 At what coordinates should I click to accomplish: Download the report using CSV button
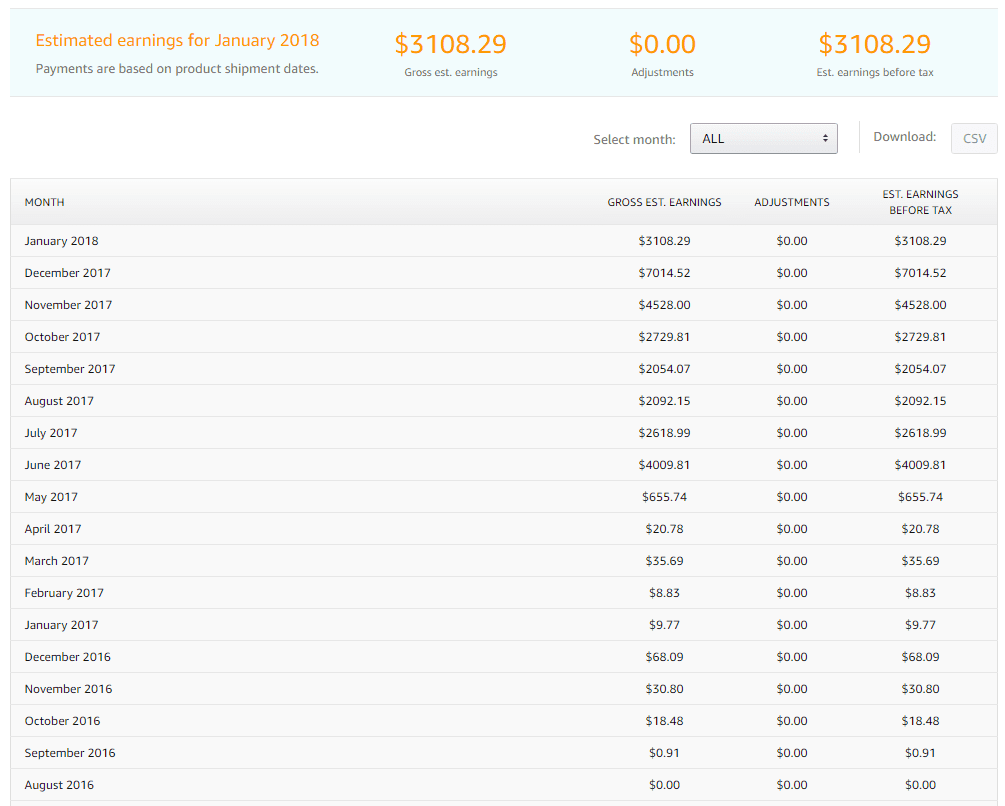click(974, 138)
